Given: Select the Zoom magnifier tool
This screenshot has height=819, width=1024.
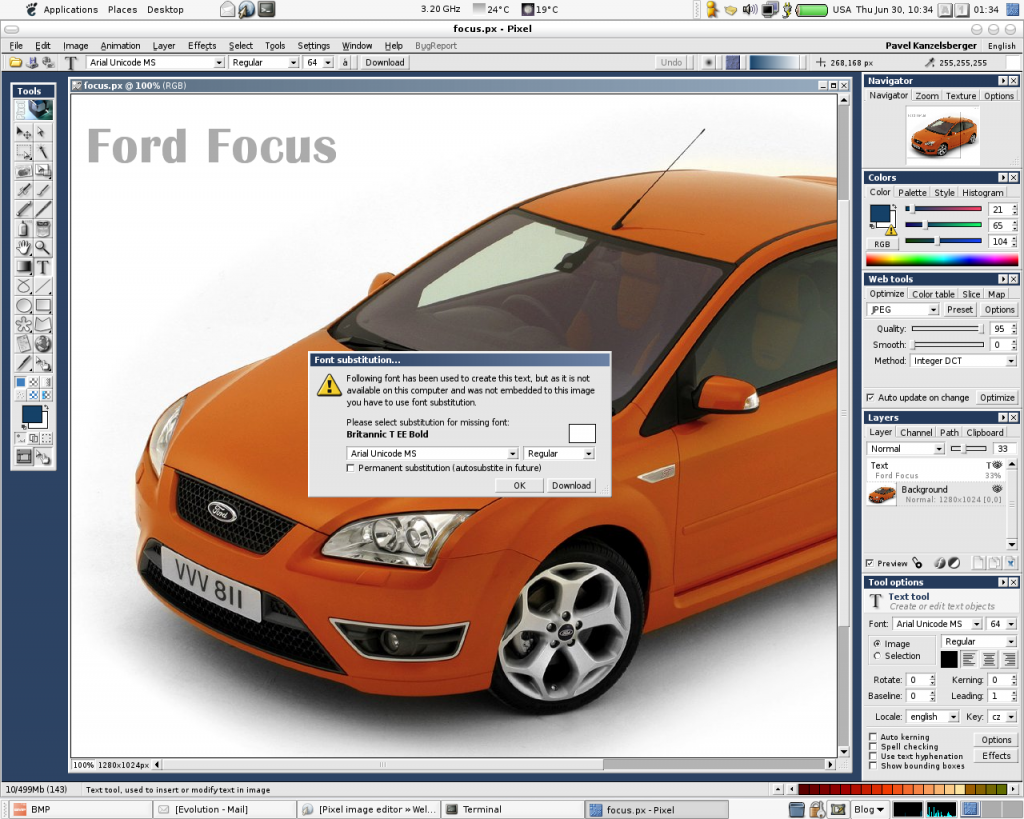Looking at the screenshot, I should coord(43,248).
